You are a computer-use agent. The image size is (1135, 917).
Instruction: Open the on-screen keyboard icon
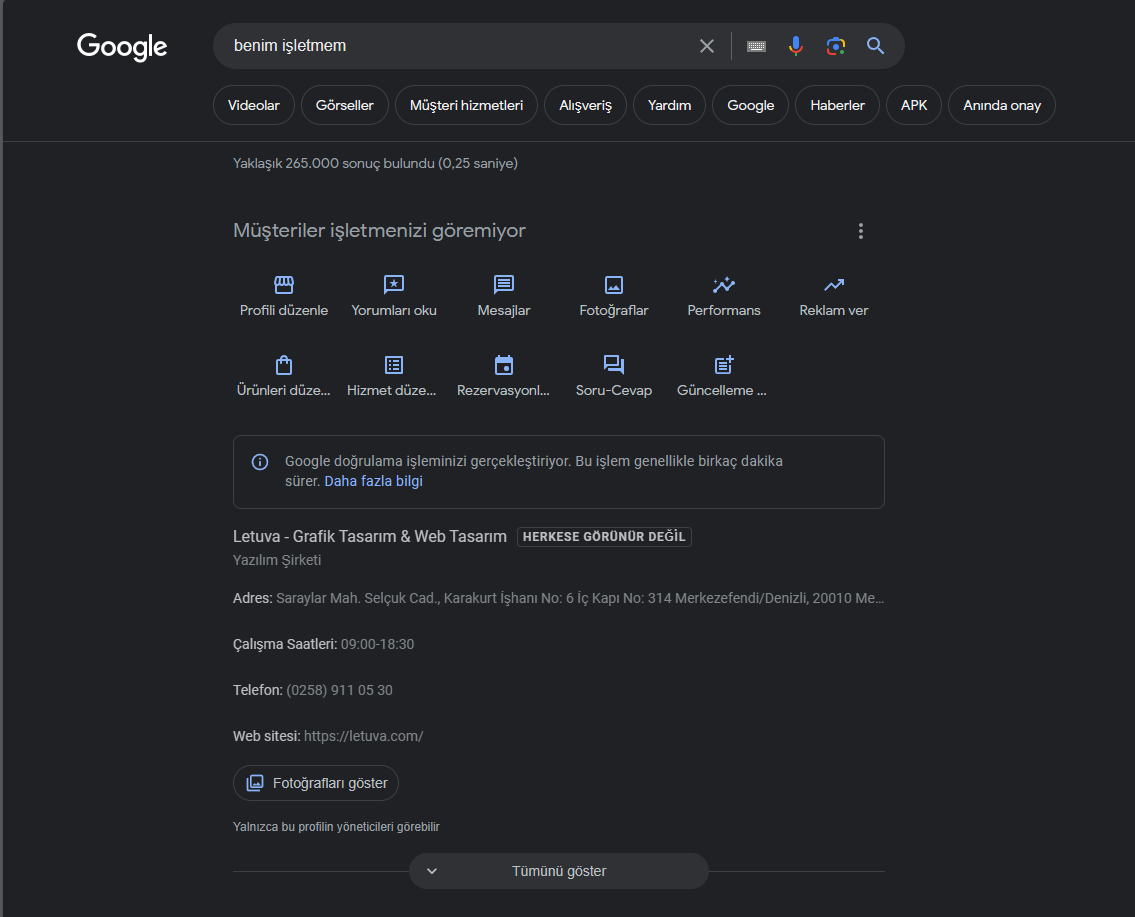coord(756,46)
